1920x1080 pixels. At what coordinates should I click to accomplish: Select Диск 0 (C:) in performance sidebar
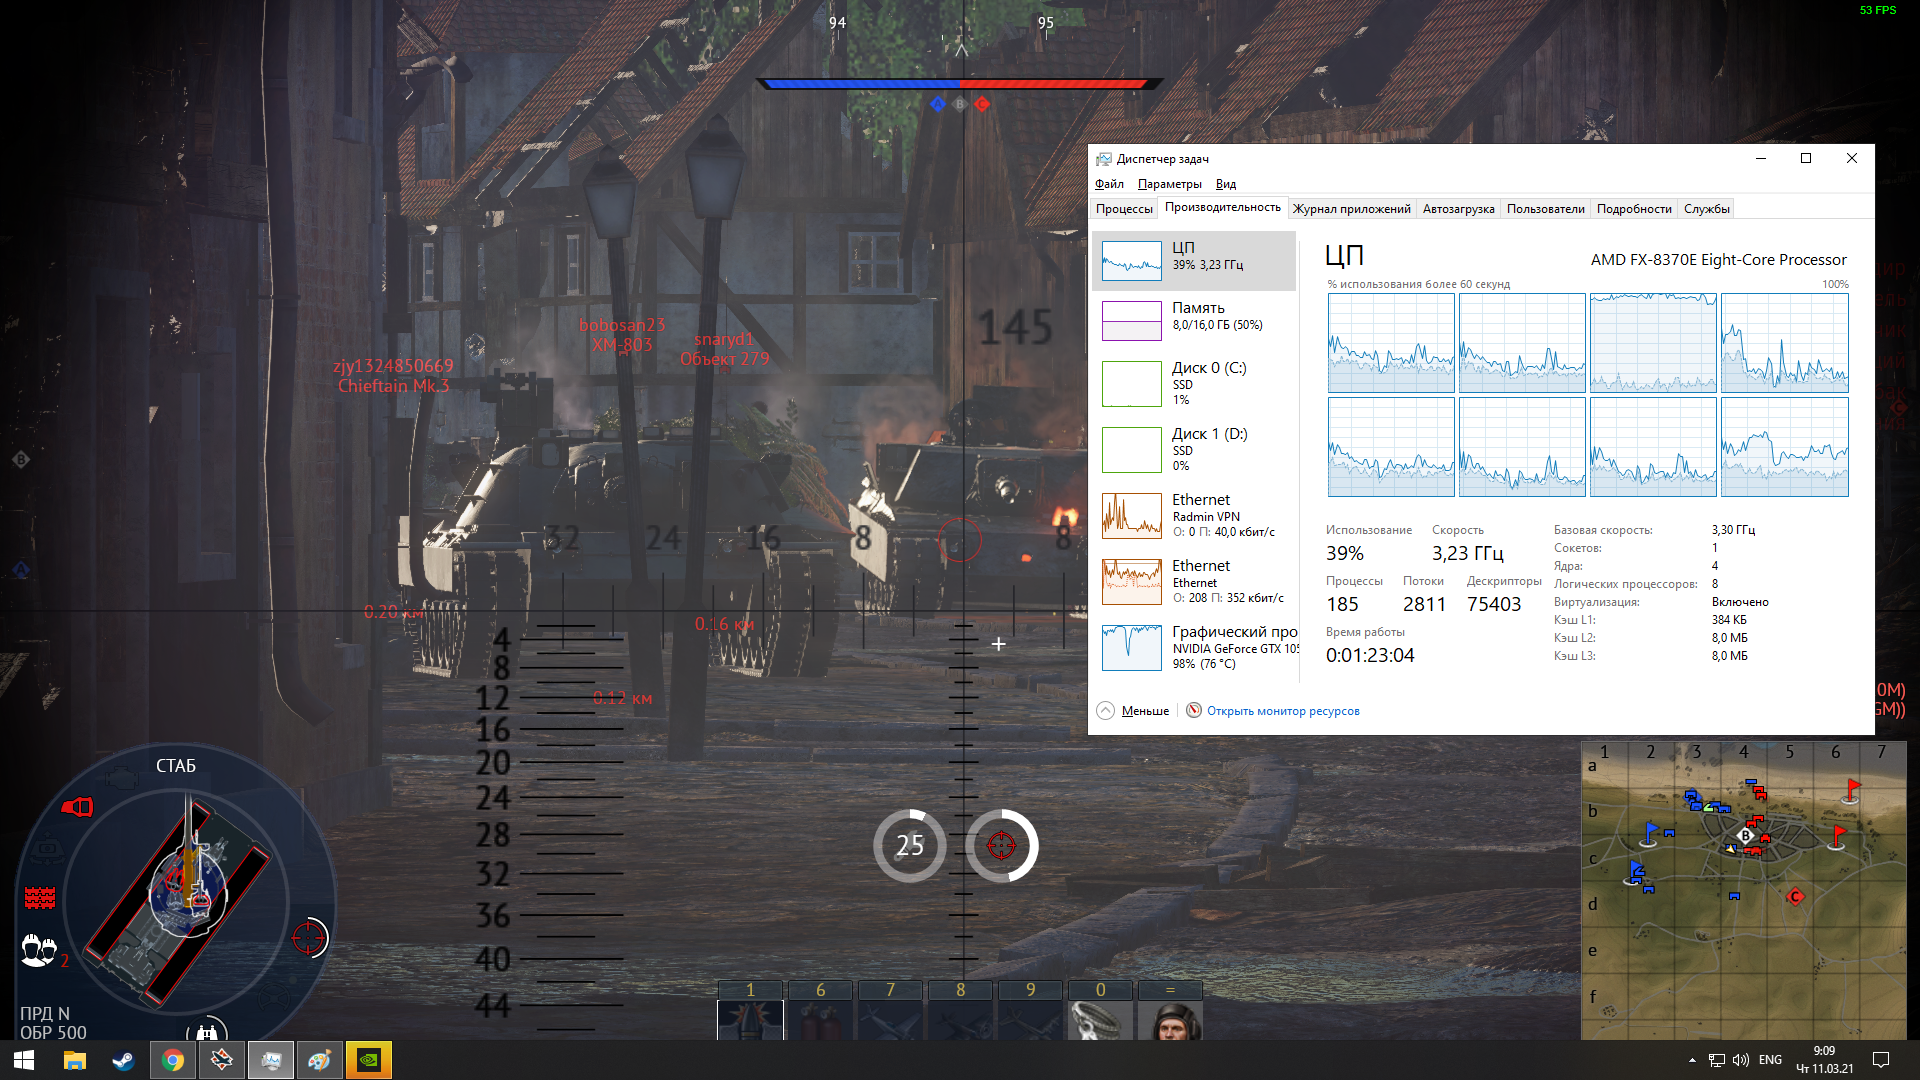click(1194, 383)
